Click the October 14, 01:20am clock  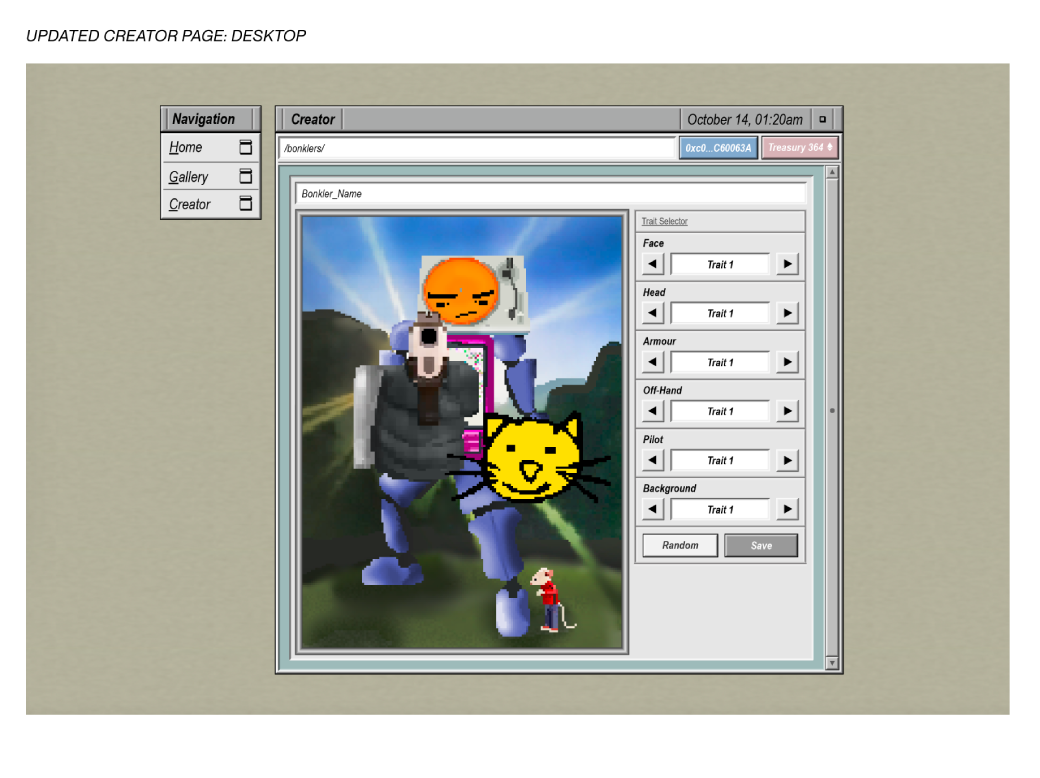point(745,119)
